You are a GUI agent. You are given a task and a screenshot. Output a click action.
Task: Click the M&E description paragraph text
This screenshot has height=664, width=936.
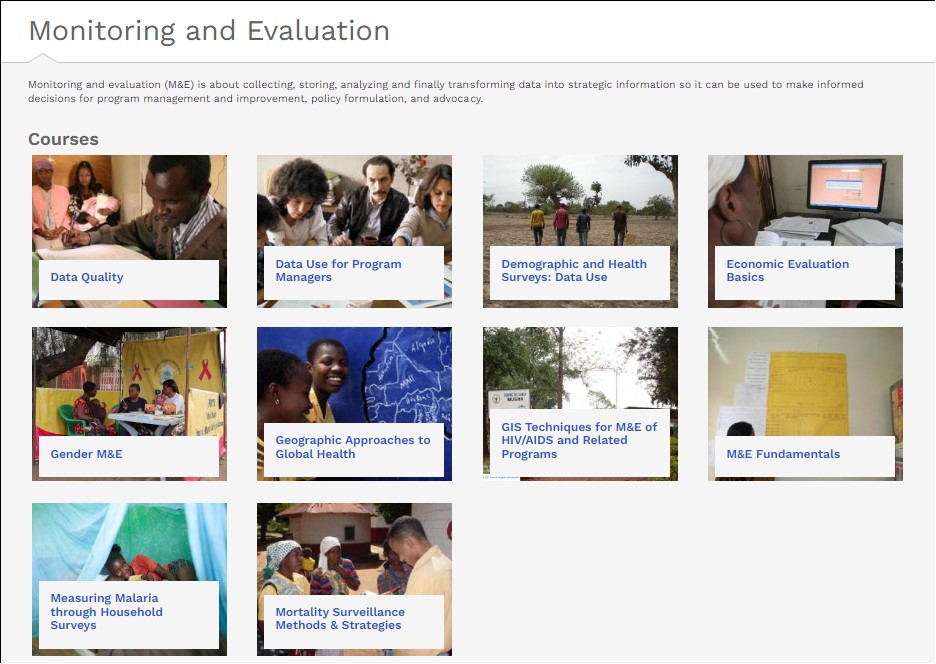pyautogui.click(x=445, y=91)
